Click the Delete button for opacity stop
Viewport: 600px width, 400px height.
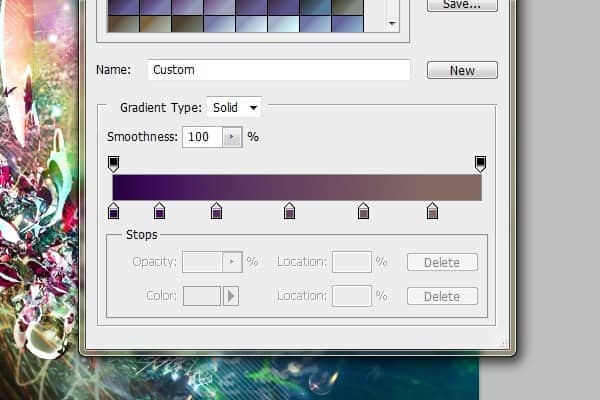442,262
